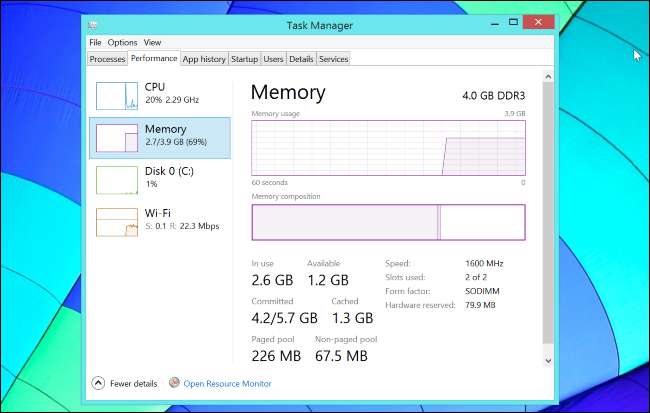
Task: Select the Wi-Fi graph thumbnail
Action: click(117, 221)
